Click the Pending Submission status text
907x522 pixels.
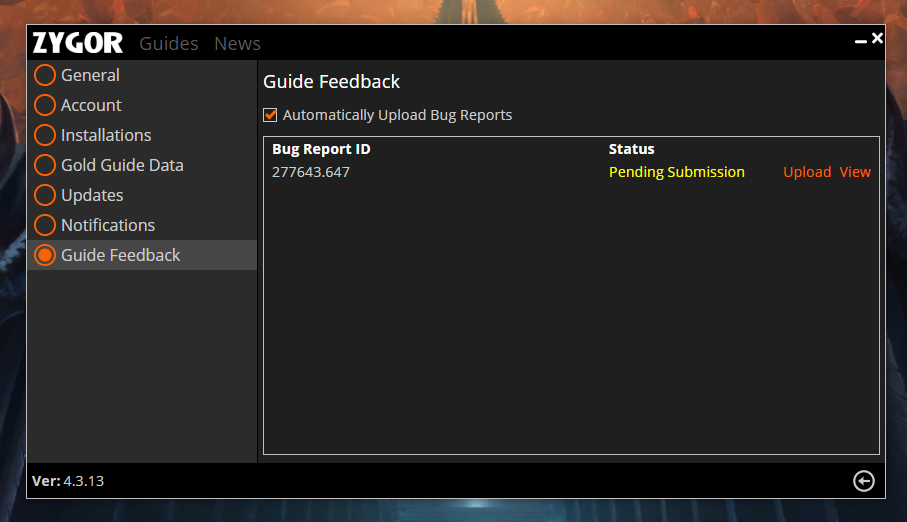pos(677,172)
